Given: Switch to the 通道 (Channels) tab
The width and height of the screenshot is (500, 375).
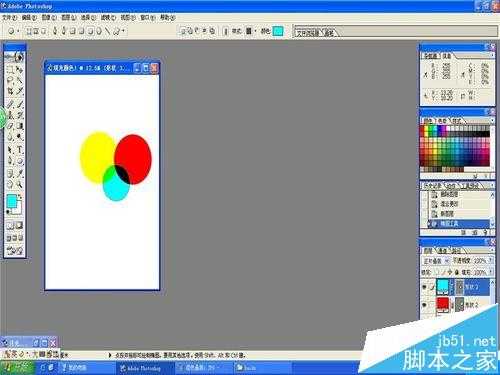Looking at the screenshot, I should point(442,250).
